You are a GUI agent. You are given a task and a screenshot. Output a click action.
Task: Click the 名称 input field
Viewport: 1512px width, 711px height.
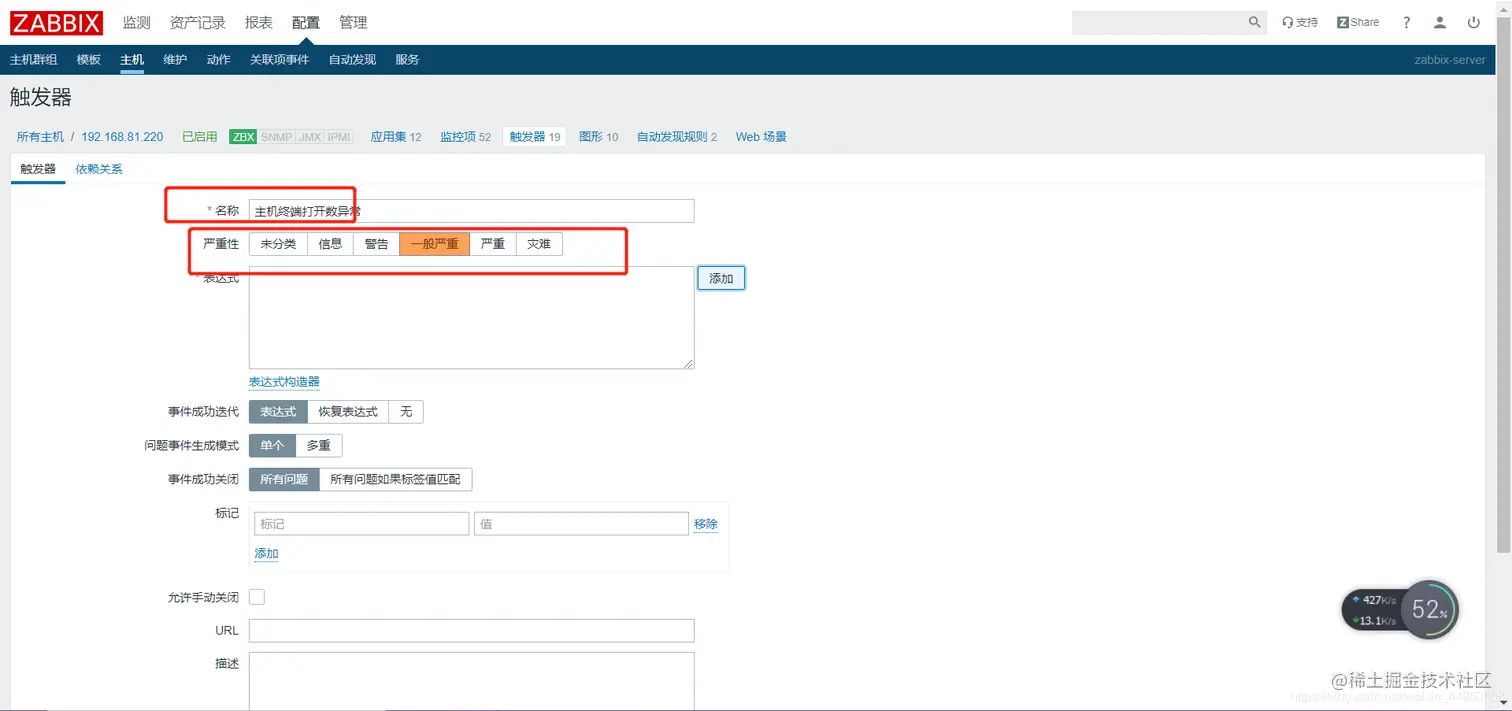(471, 211)
